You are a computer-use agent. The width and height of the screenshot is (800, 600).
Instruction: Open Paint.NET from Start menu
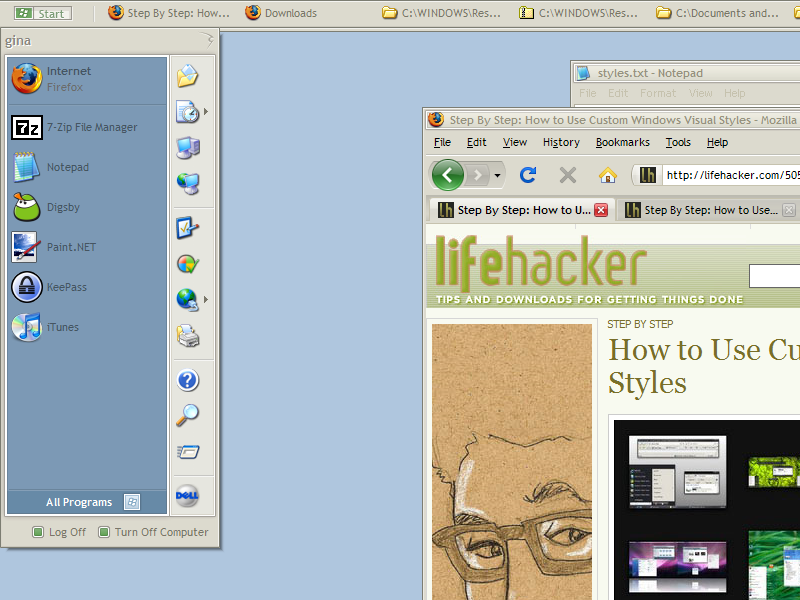[87, 247]
